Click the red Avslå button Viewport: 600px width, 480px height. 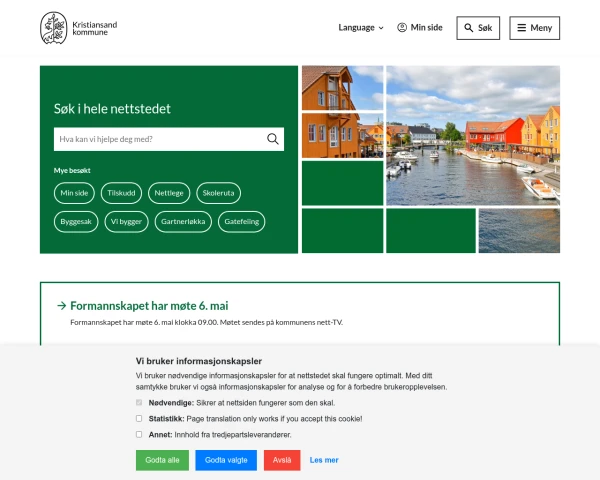[282, 460]
